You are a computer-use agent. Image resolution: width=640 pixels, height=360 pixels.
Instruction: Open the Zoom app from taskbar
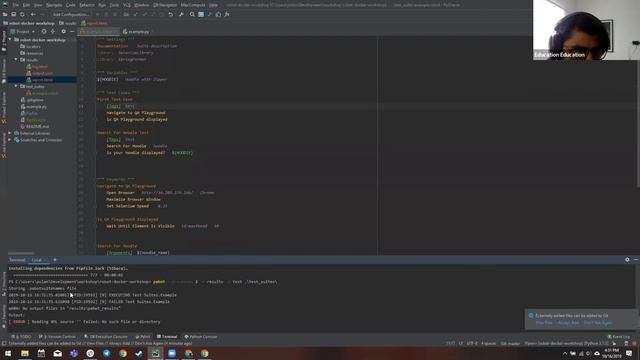pos(172,353)
